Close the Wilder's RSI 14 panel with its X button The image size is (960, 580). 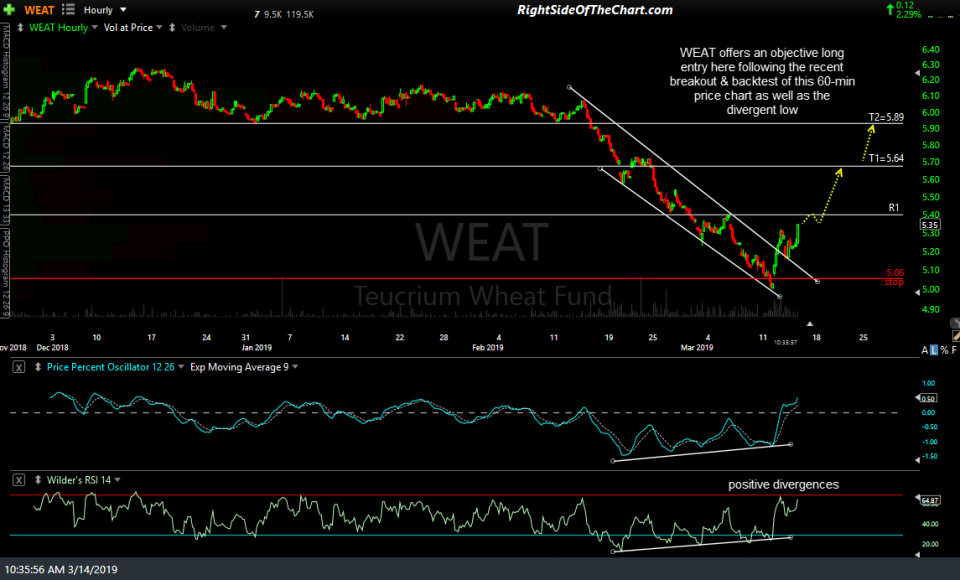coord(18,480)
